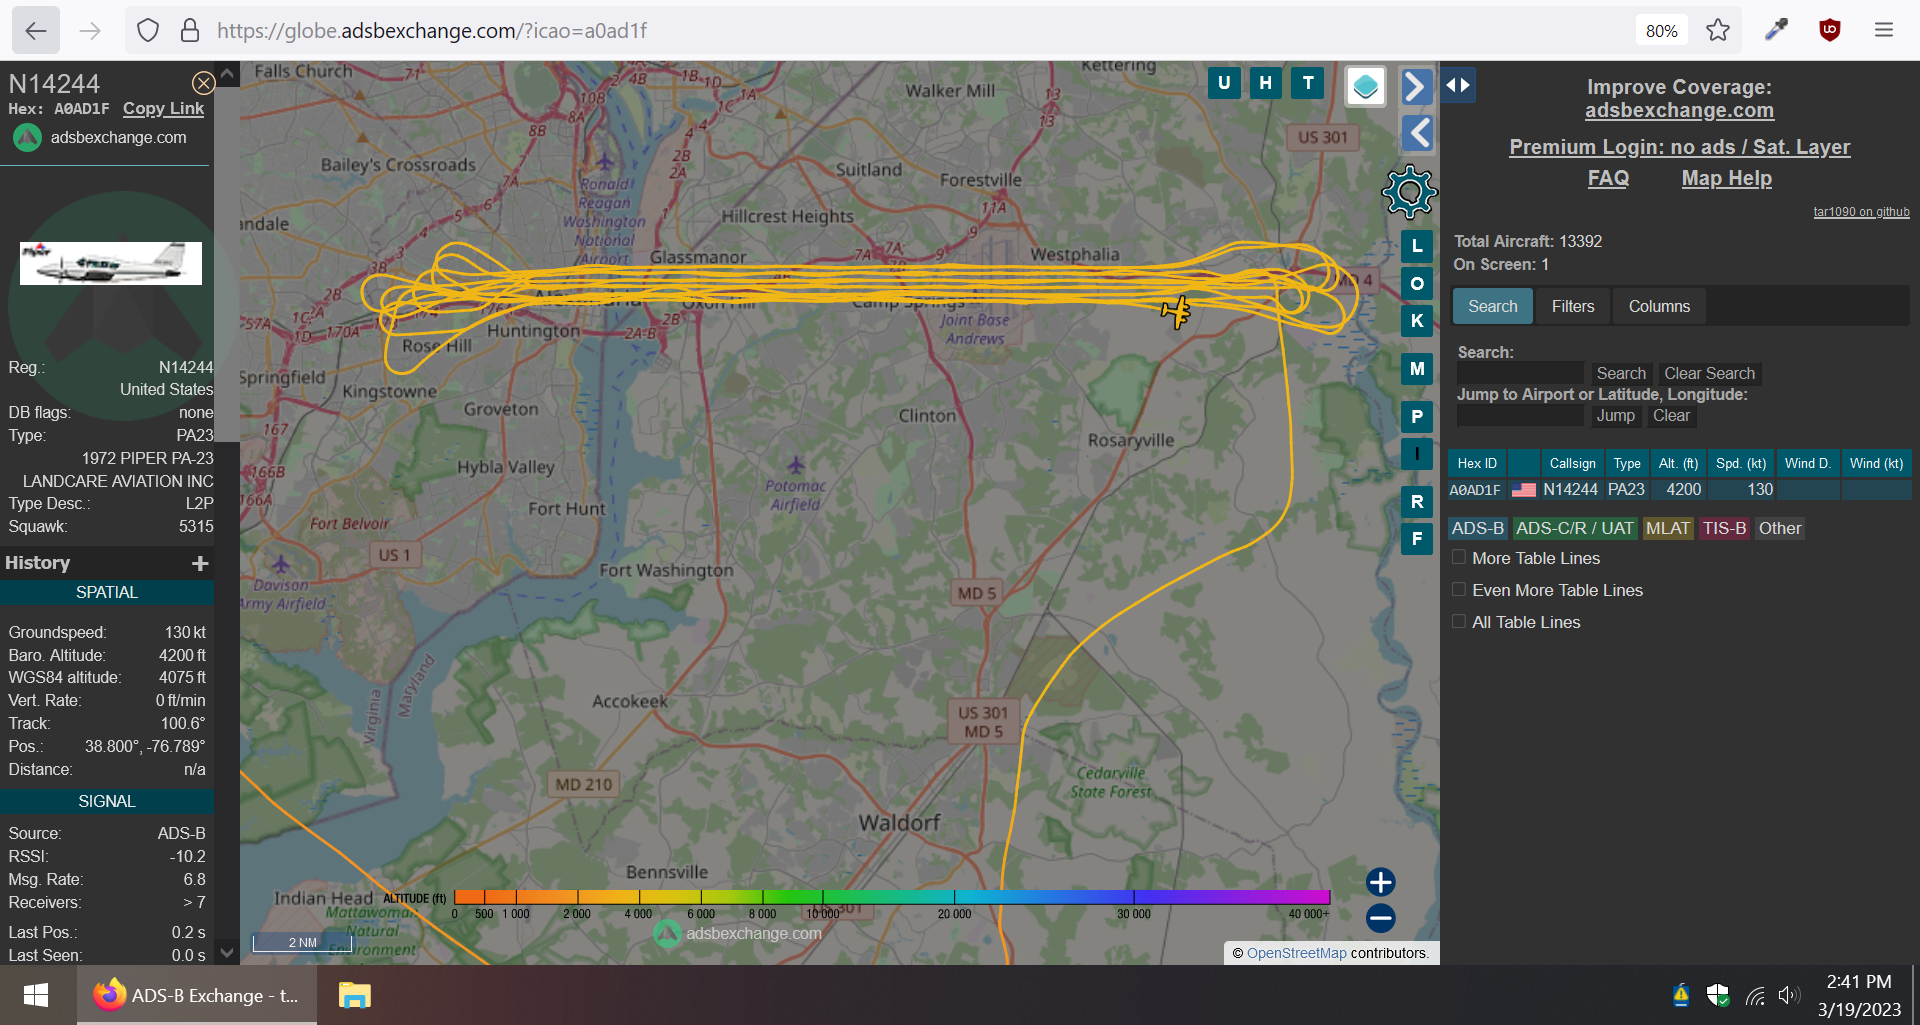
Task: Sort table by Type column
Action: pos(1627,463)
